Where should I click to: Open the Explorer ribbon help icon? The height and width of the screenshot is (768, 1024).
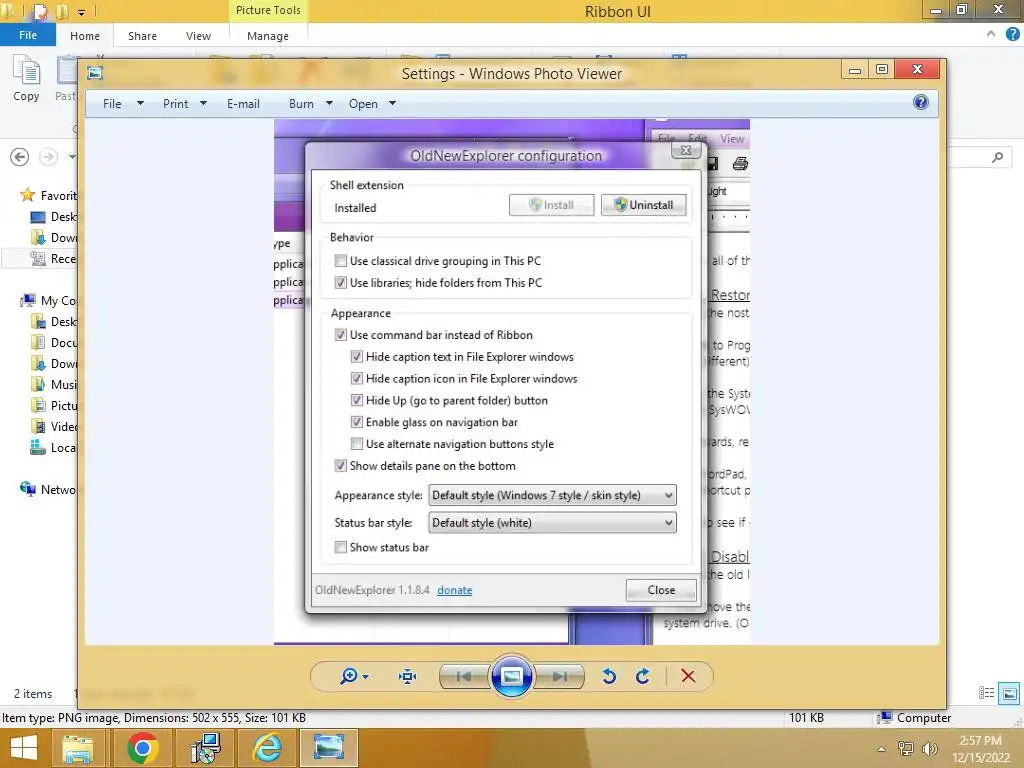[1012, 35]
